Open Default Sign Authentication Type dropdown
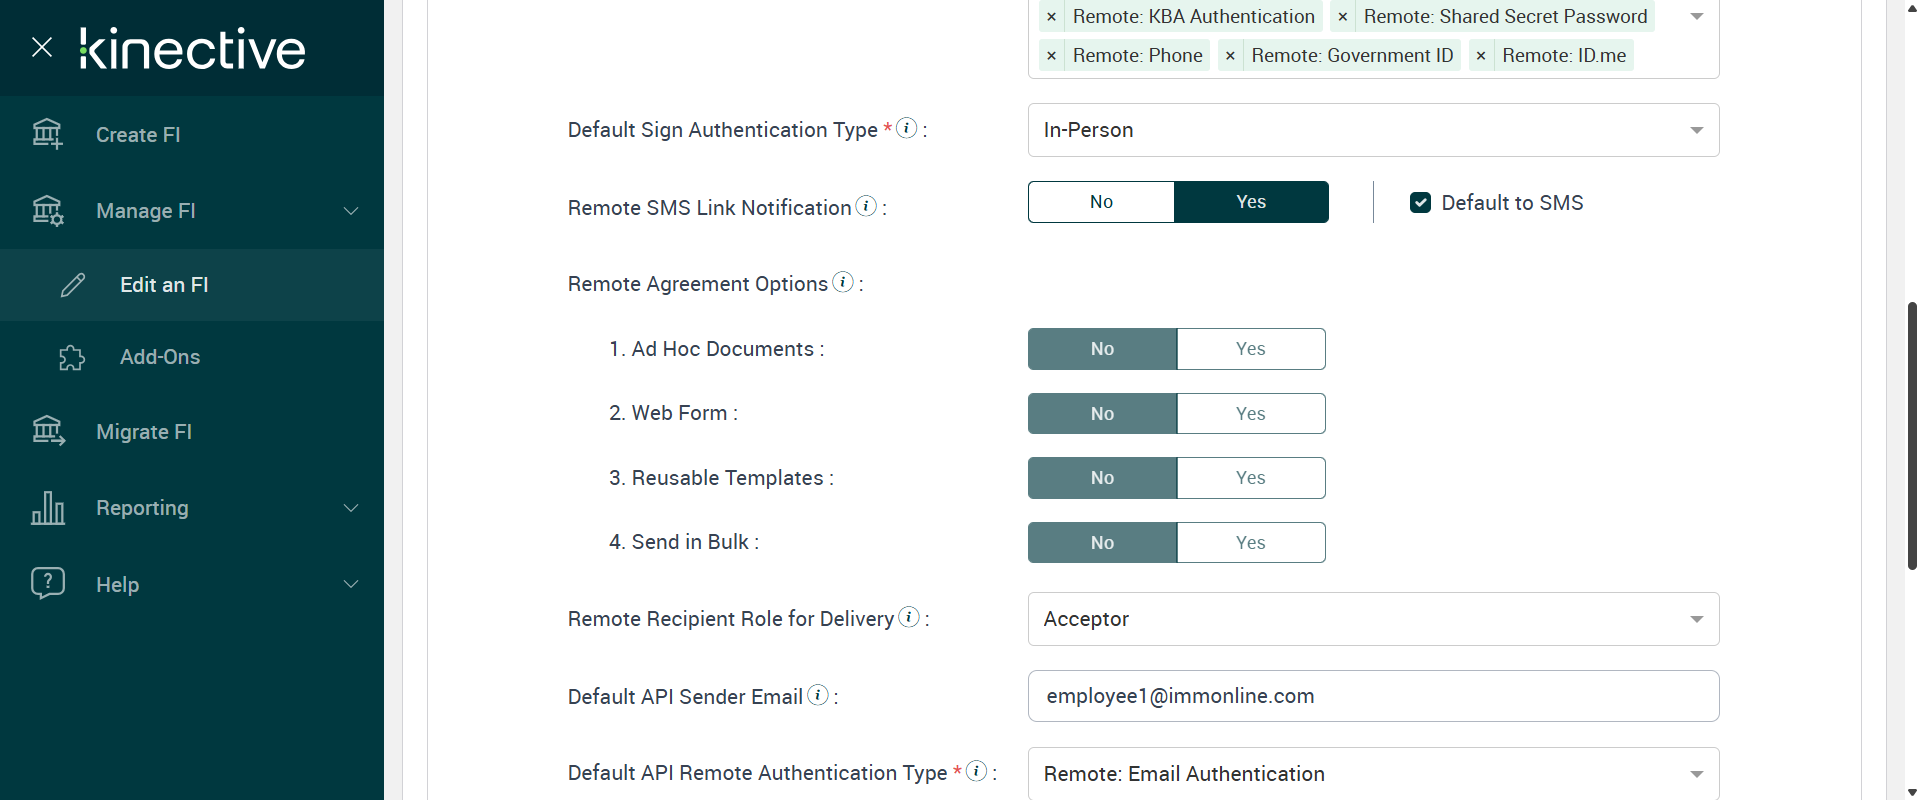Screen dimensions: 1920x800 [1373, 130]
